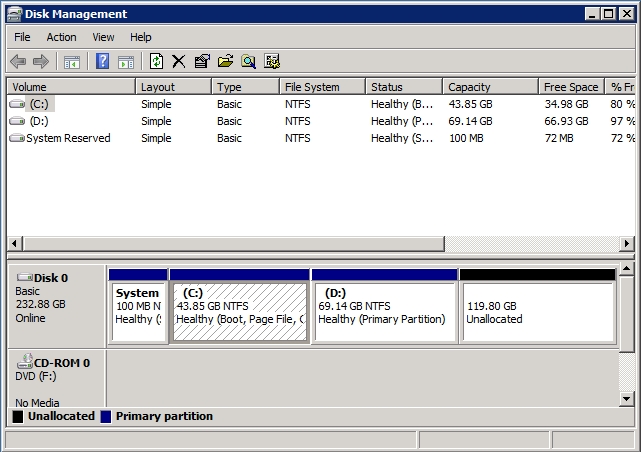
Task: Open the Properties toolbar icon
Action: tap(202, 62)
